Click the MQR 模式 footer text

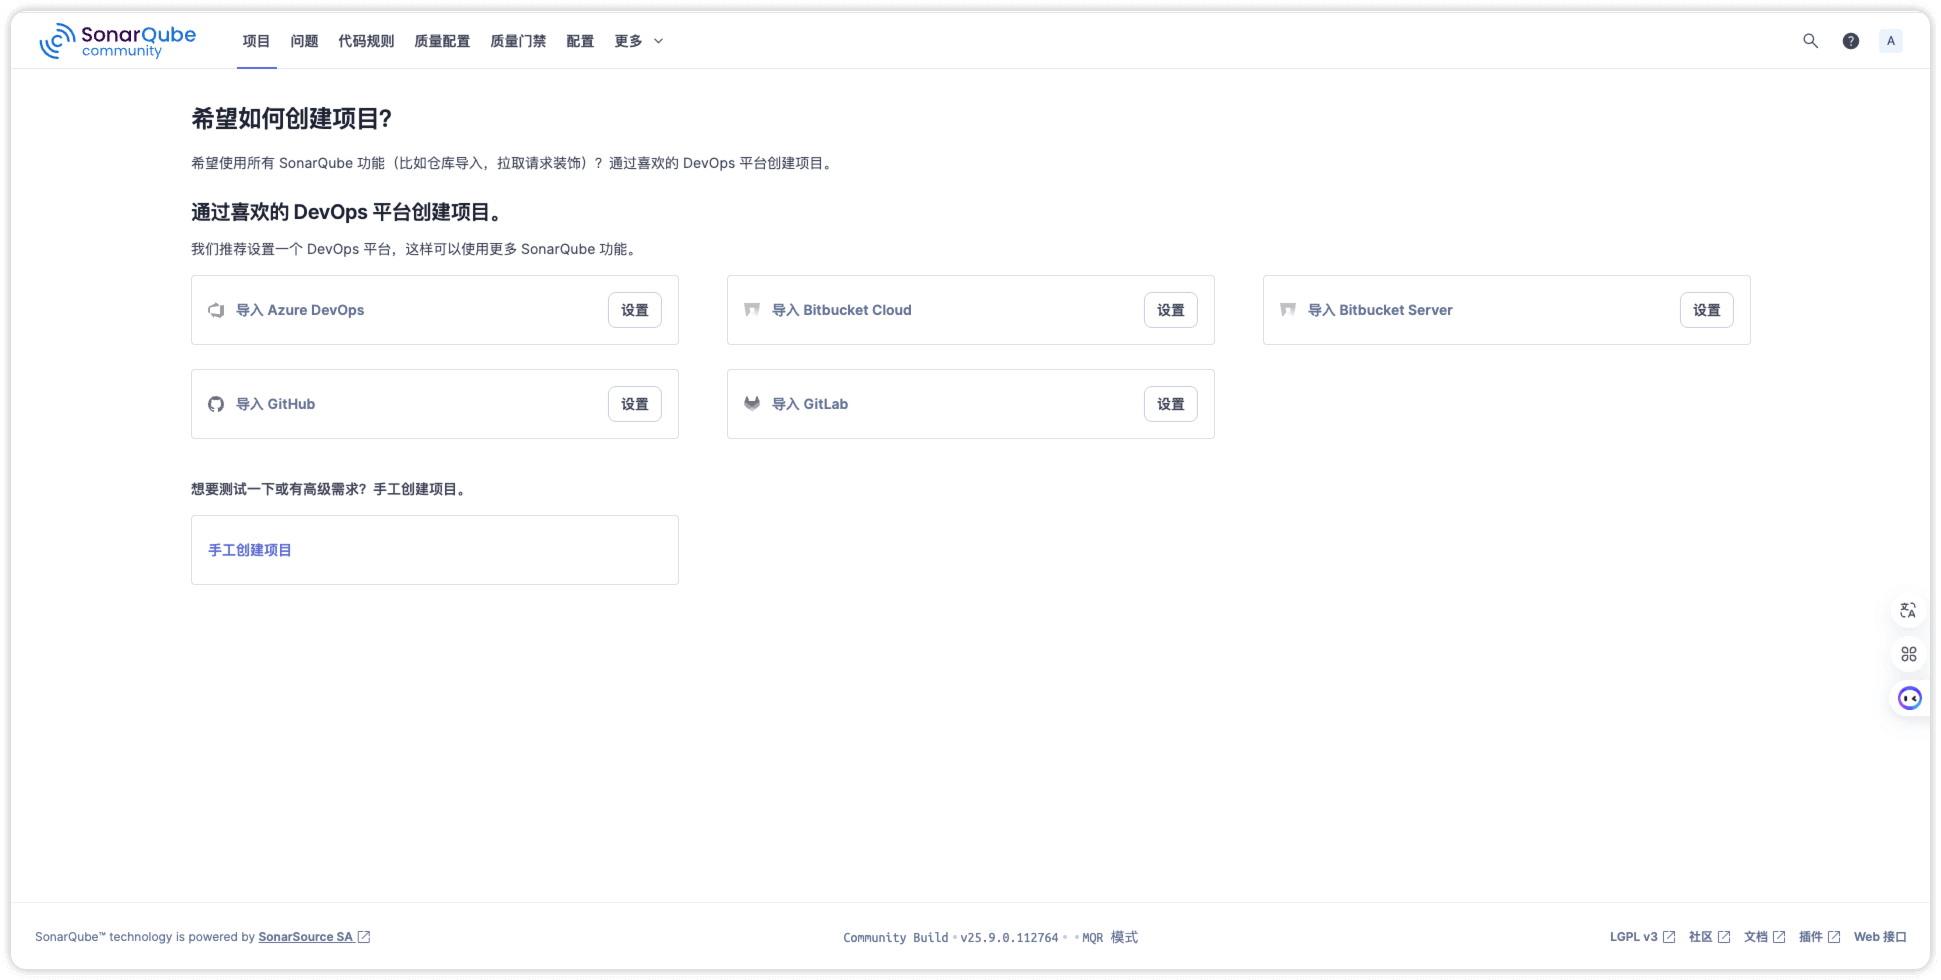(x=1110, y=938)
